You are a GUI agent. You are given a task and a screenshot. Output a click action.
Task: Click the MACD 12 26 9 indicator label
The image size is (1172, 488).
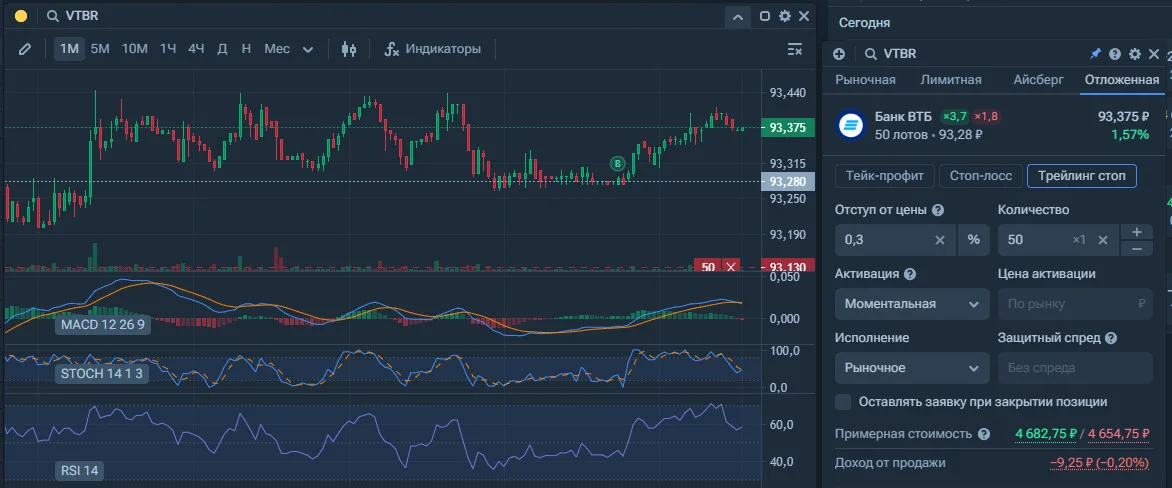(x=103, y=326)
